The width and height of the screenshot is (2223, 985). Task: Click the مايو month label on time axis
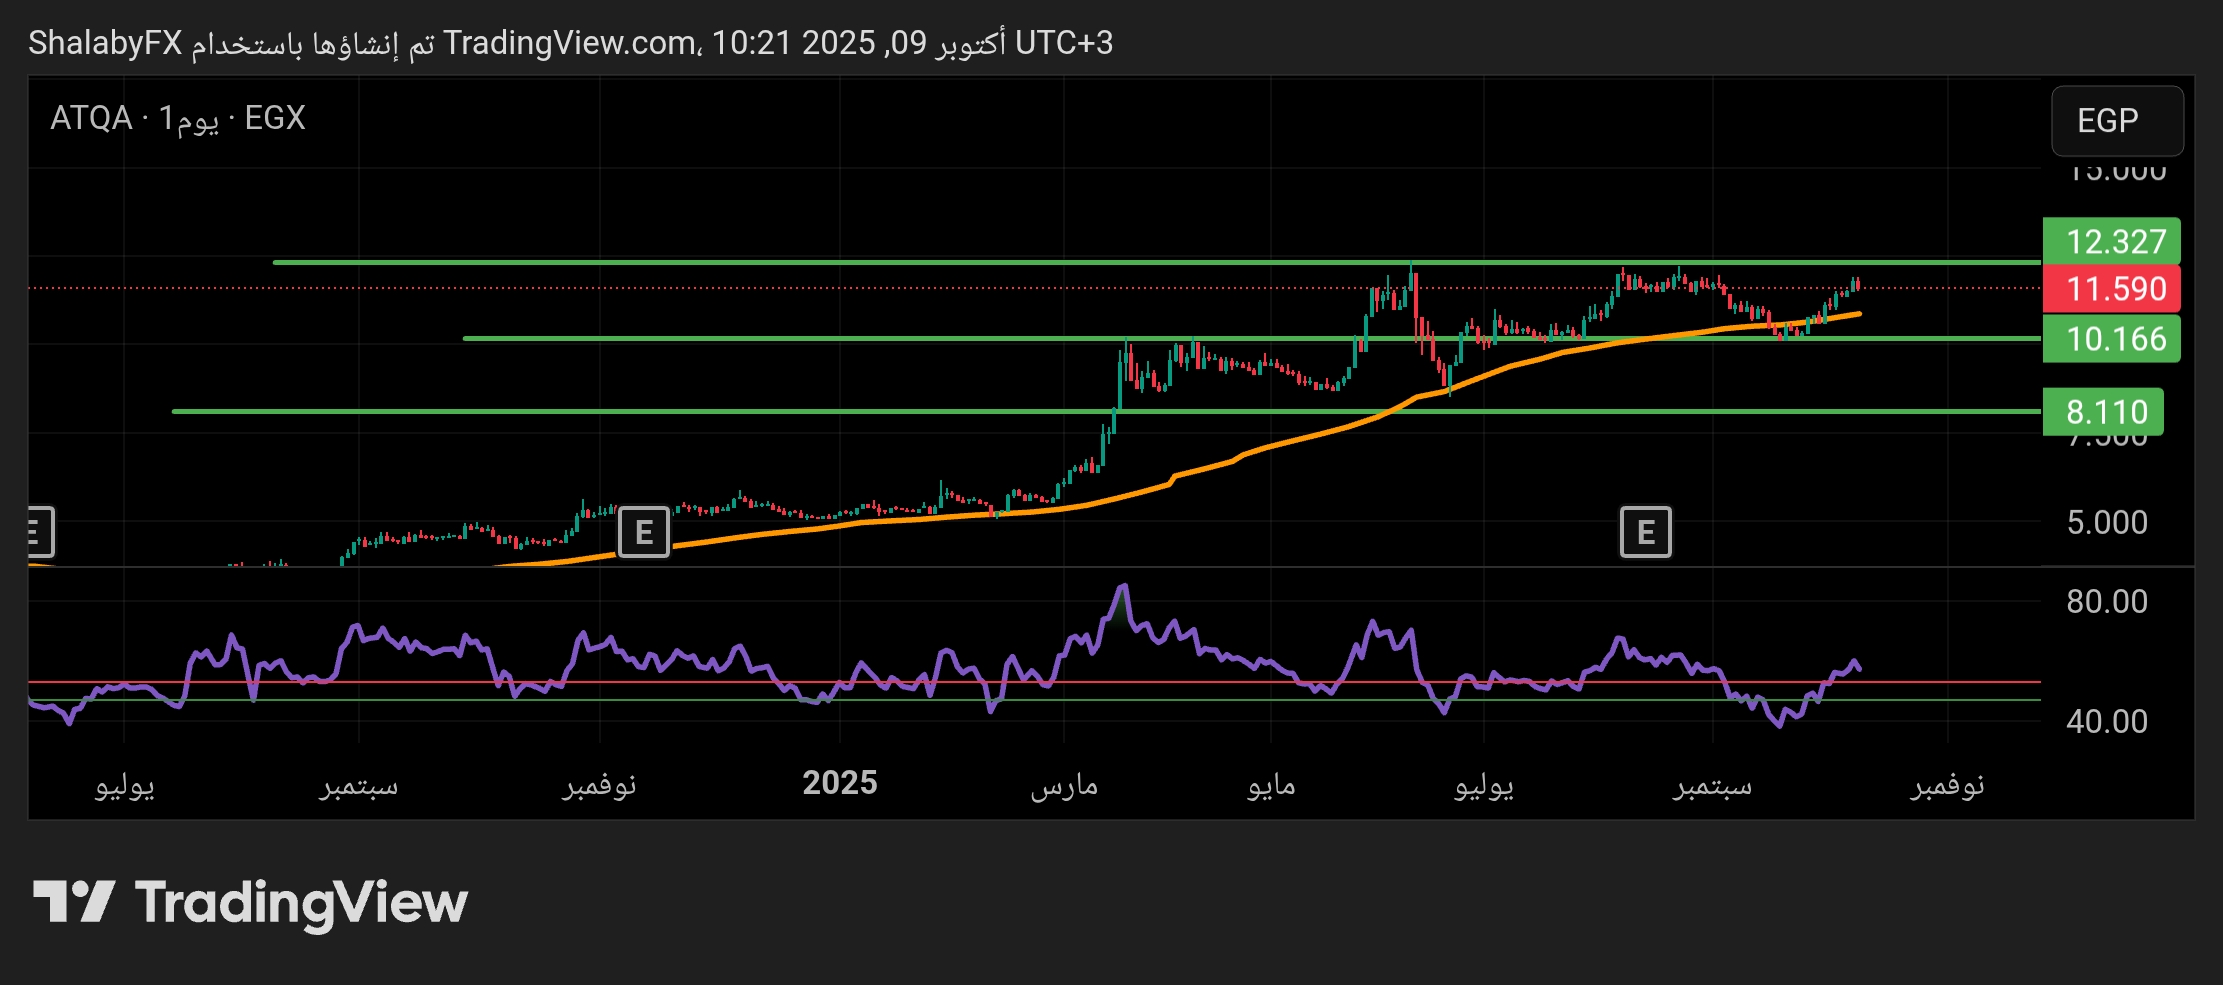tap(1271, 785)
